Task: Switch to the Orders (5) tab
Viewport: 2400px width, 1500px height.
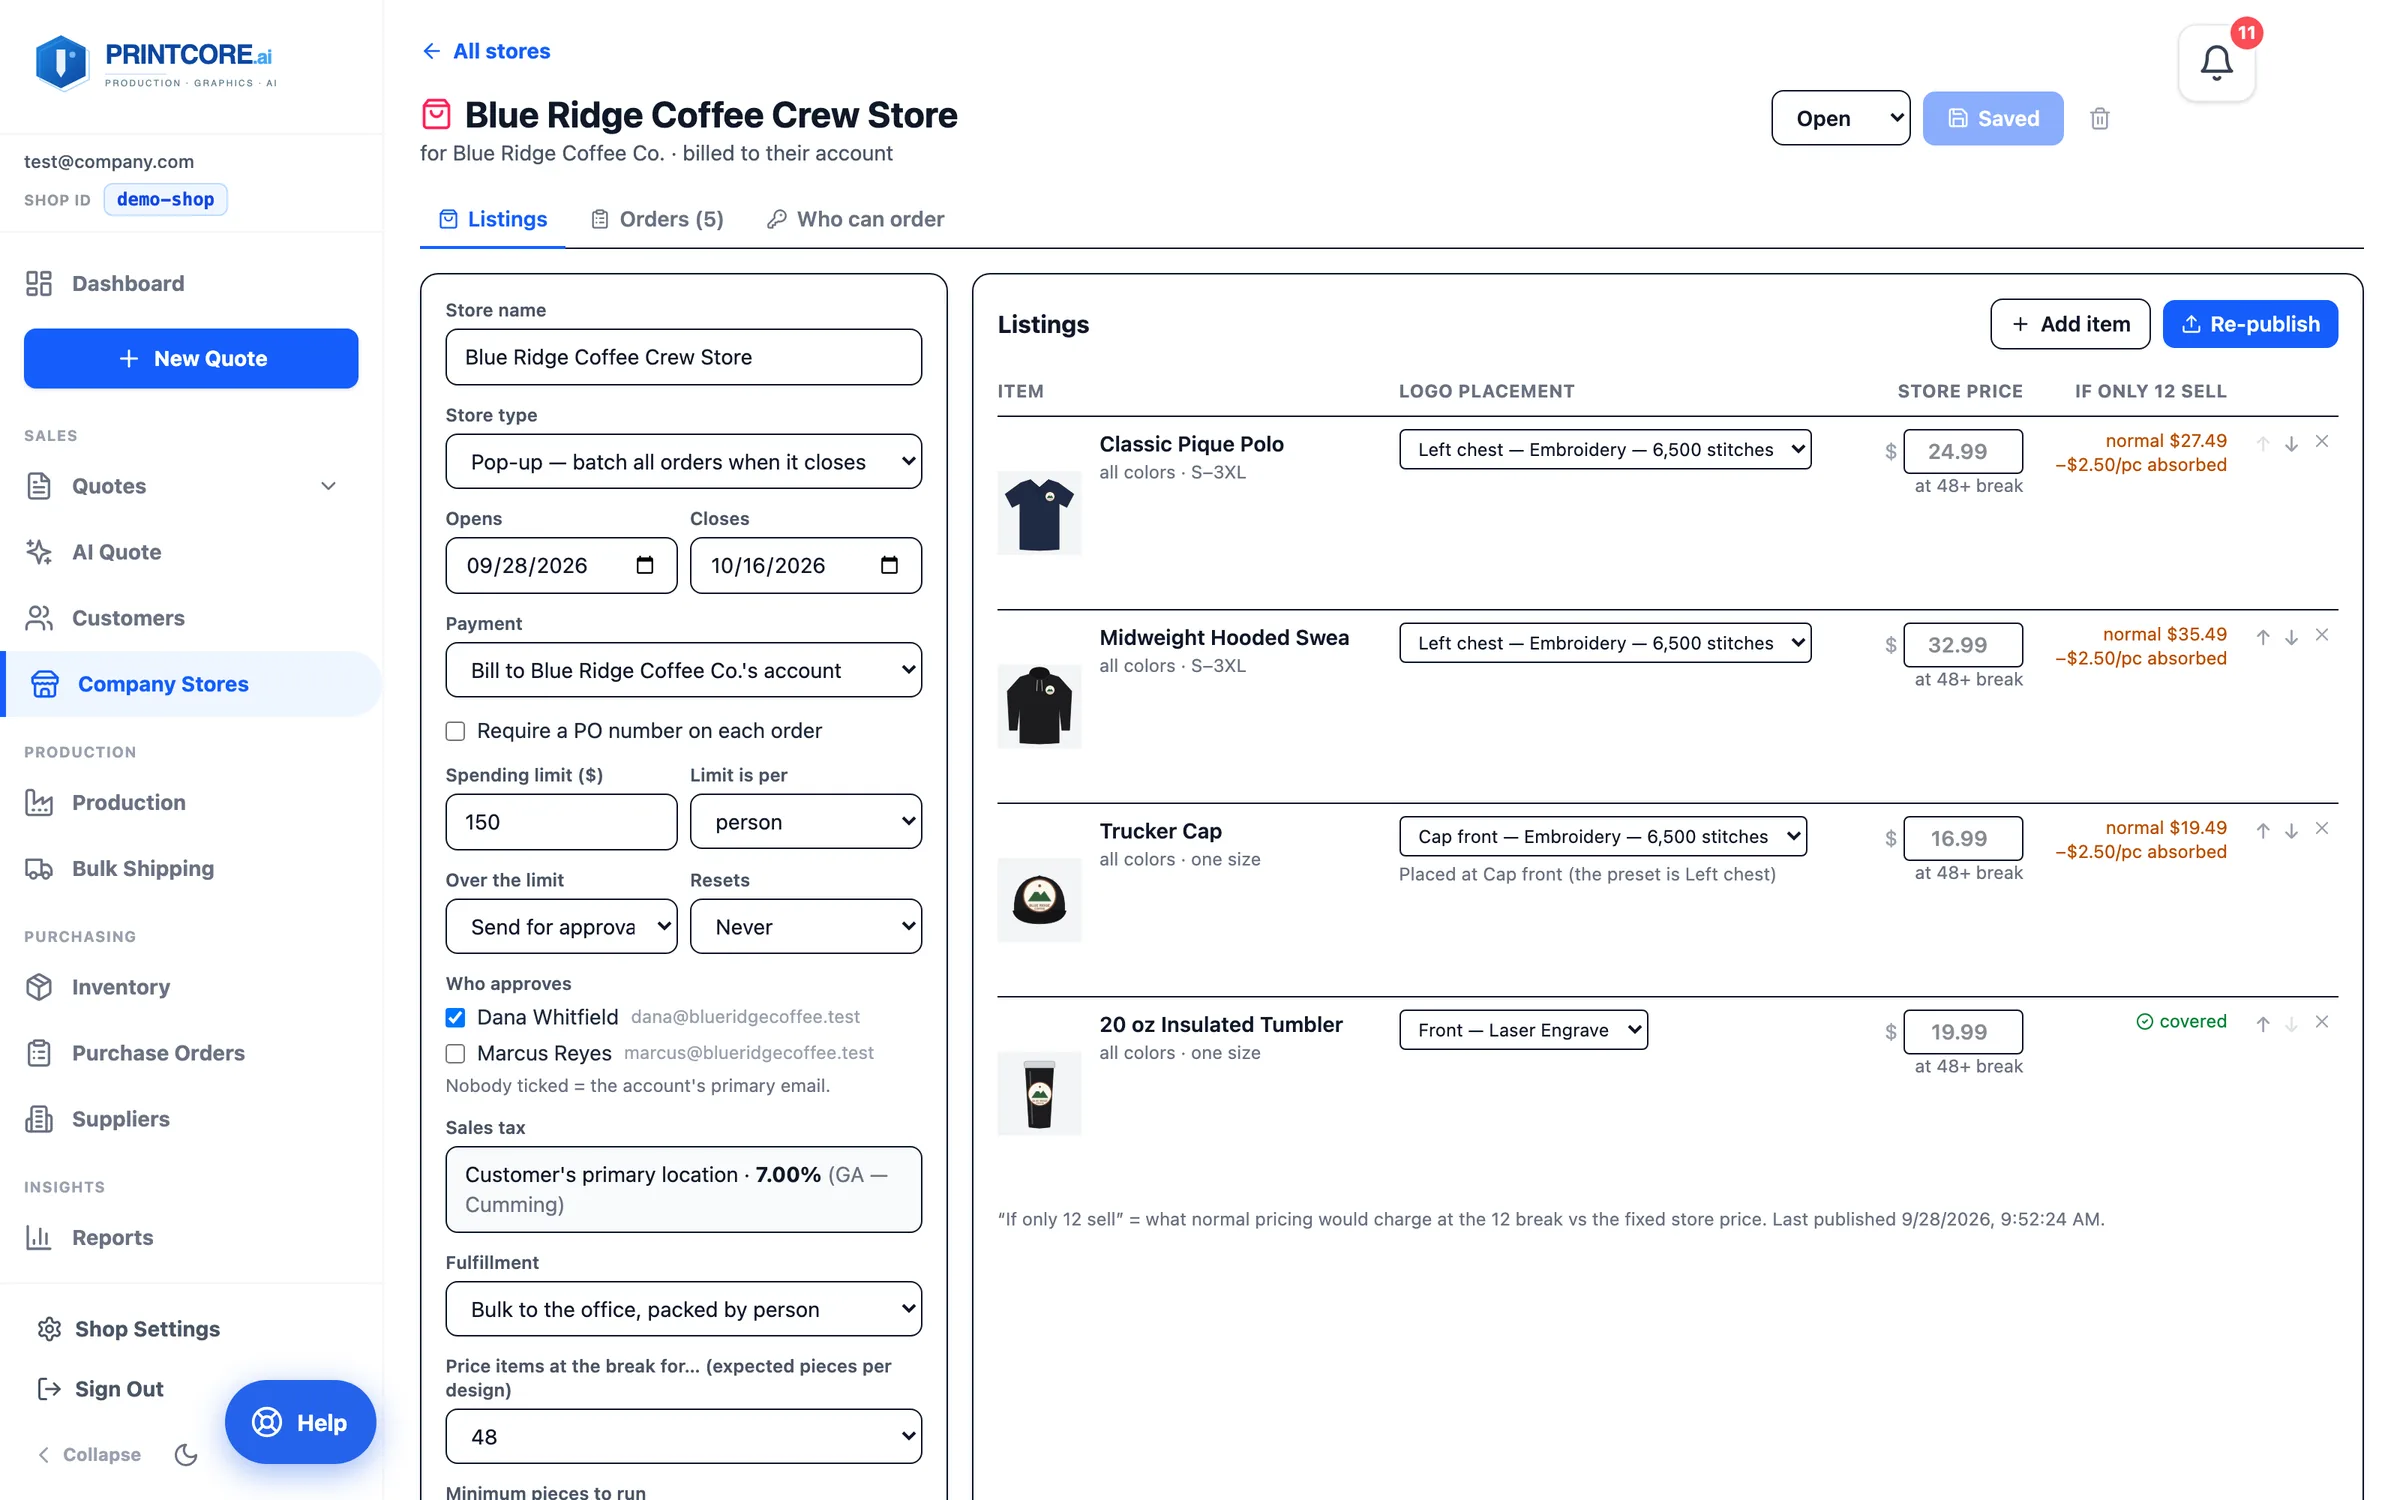Action: pos(657,219)
